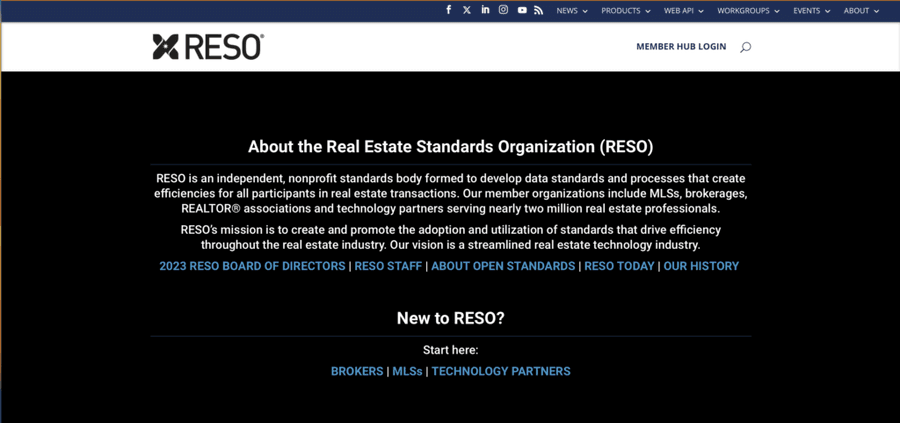This screenshot has width=900, height=423.
Task: Click the MEMBER HUB LOGIN link
Action: coord(681,47)
